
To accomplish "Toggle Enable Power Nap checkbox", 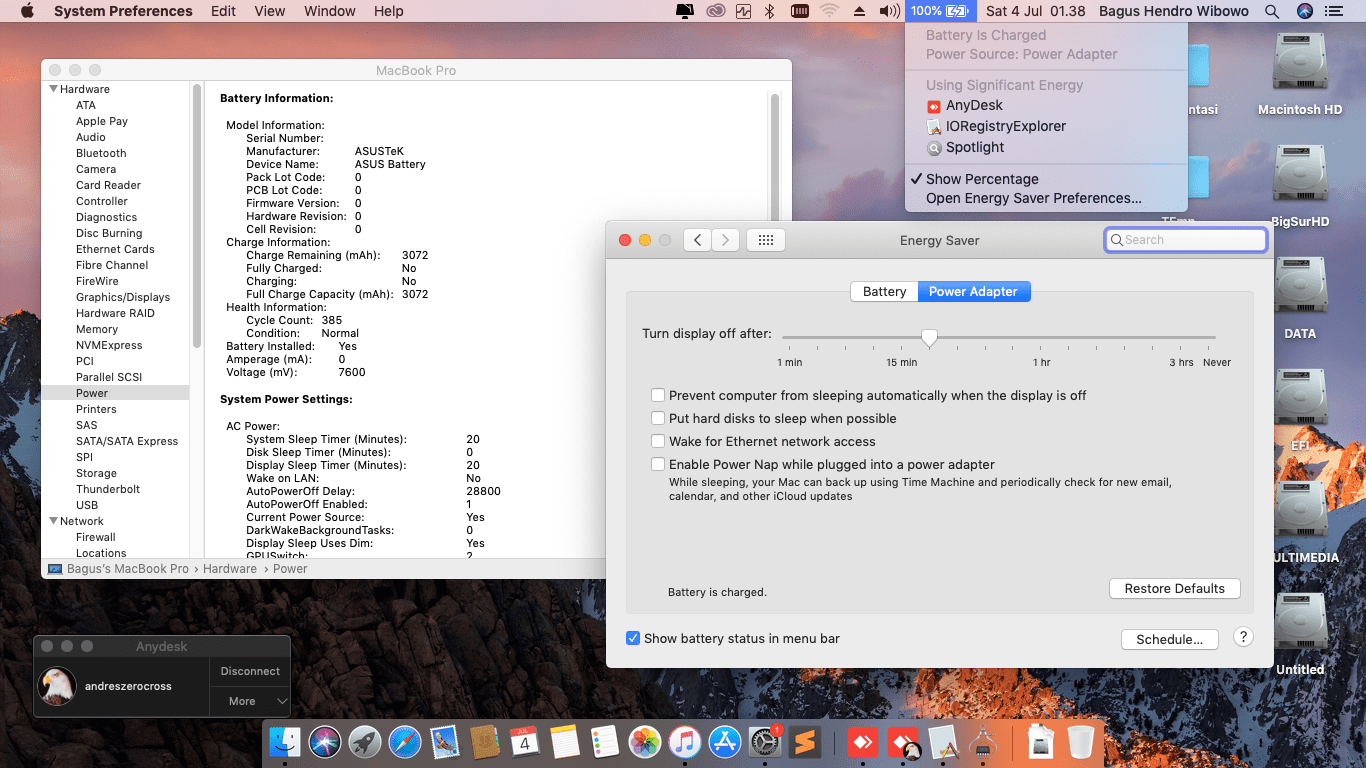I will click(658, 465).
